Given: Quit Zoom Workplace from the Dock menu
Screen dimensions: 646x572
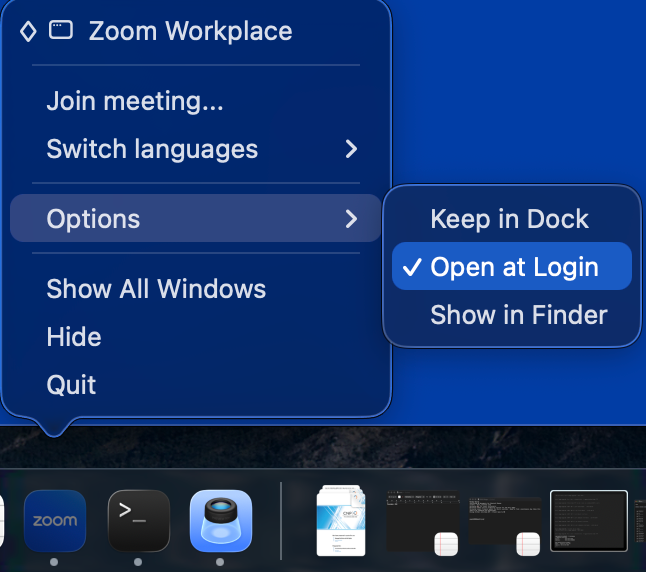Looking at the screenshot, I should click(71, 385).
